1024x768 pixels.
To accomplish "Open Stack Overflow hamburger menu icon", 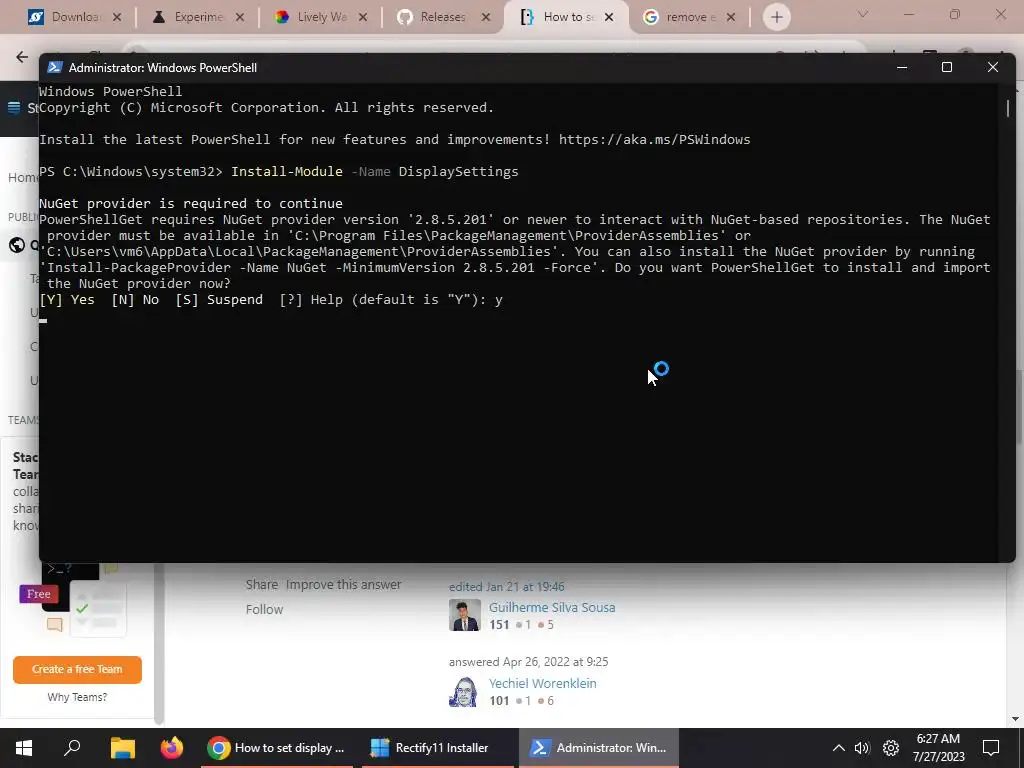I will [x=14, y=108].
